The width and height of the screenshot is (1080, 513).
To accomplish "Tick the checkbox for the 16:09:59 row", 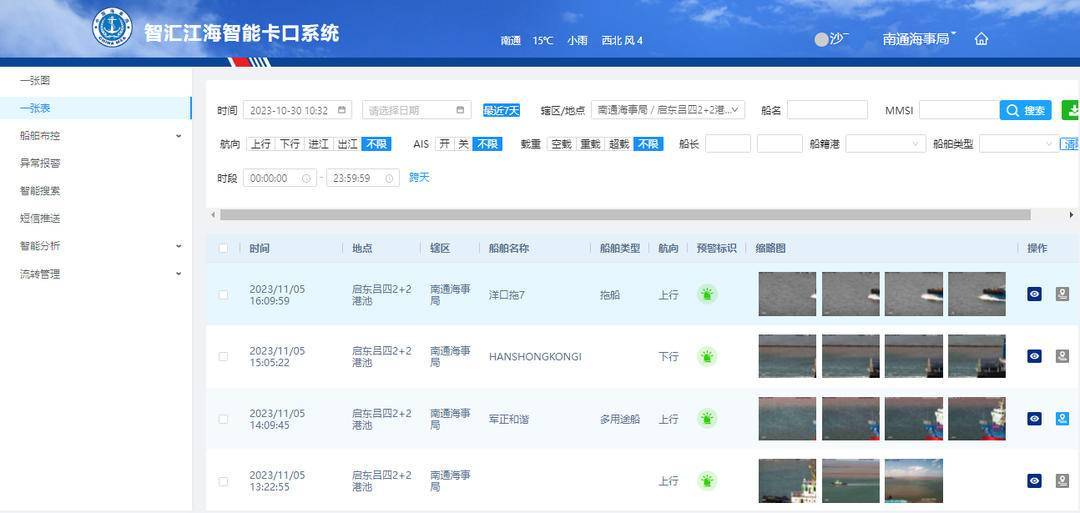I will click(x=223, y=295).
